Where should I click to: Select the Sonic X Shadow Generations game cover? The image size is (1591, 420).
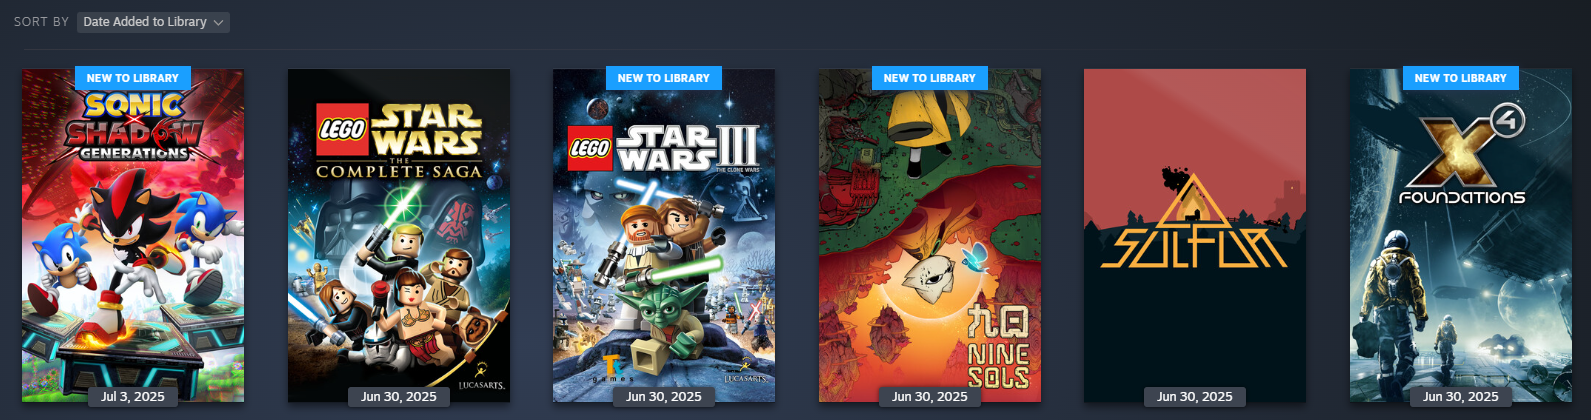pos(133,235)
